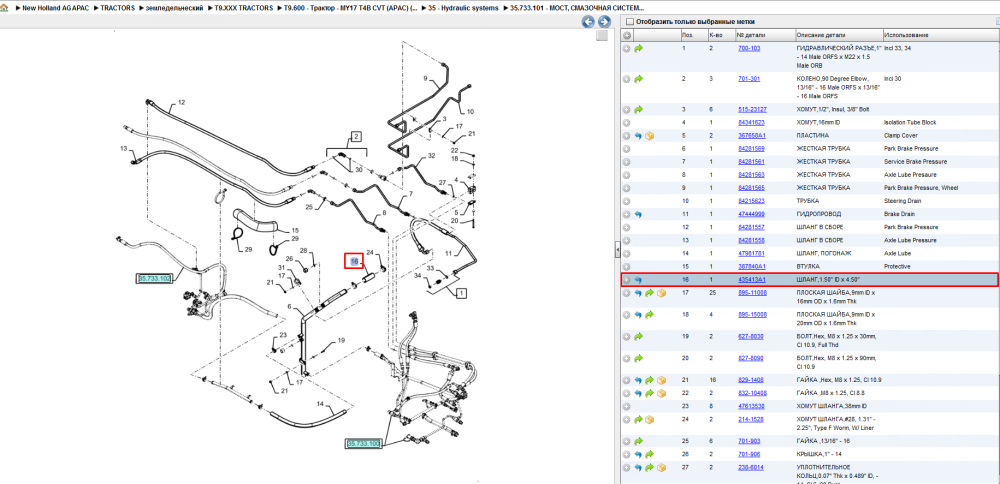This screenshot has width=1000, height=484.
Task: Open part number link 435413A1
Action: coord(752,279)
